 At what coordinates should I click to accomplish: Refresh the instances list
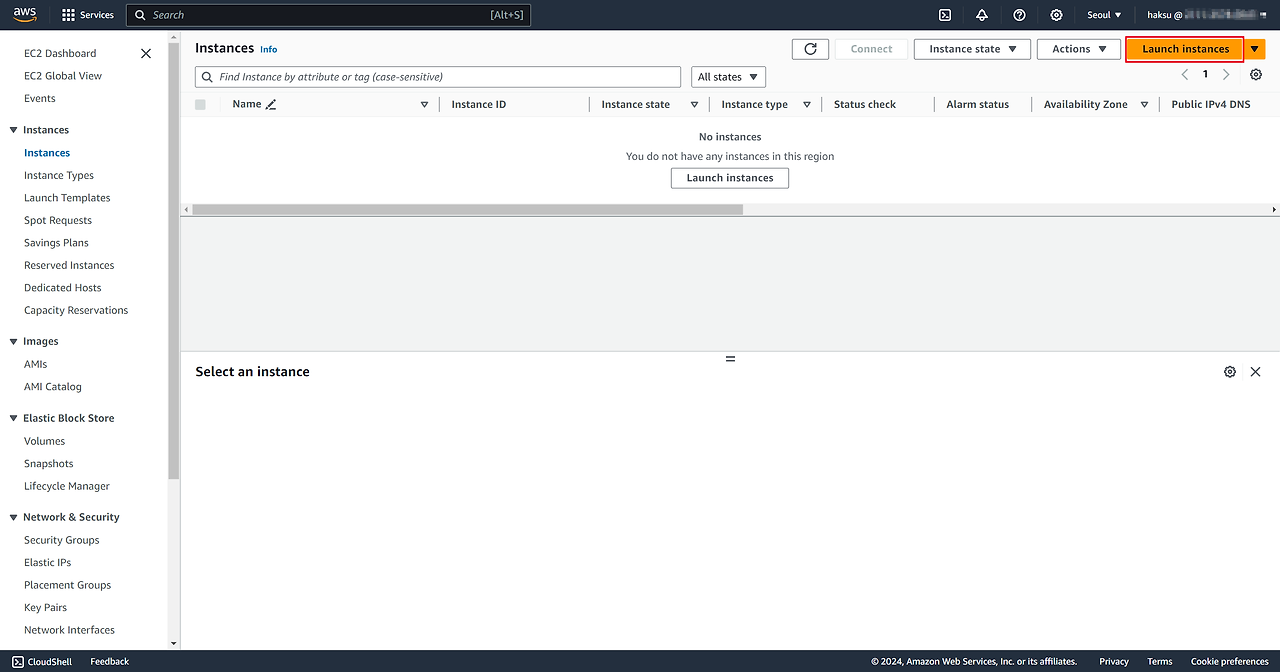(x=810, y=49)
